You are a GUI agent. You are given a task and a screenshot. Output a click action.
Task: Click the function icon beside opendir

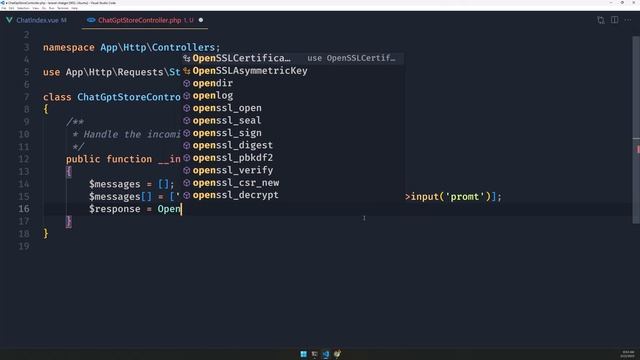click(187, 83)
